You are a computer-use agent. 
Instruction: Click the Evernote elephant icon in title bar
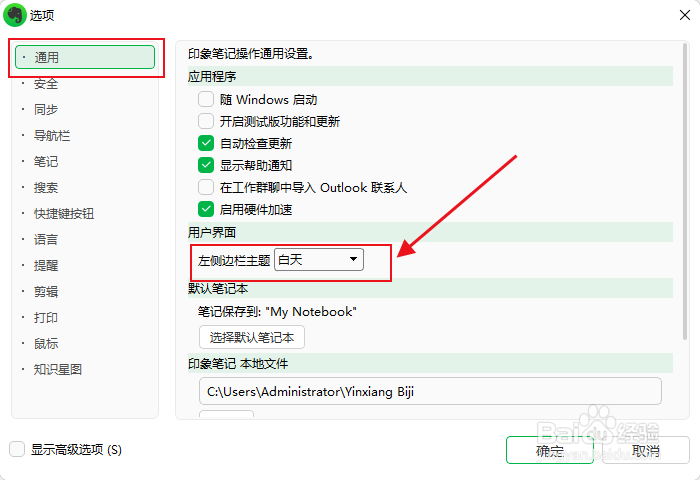coord(15,15)
